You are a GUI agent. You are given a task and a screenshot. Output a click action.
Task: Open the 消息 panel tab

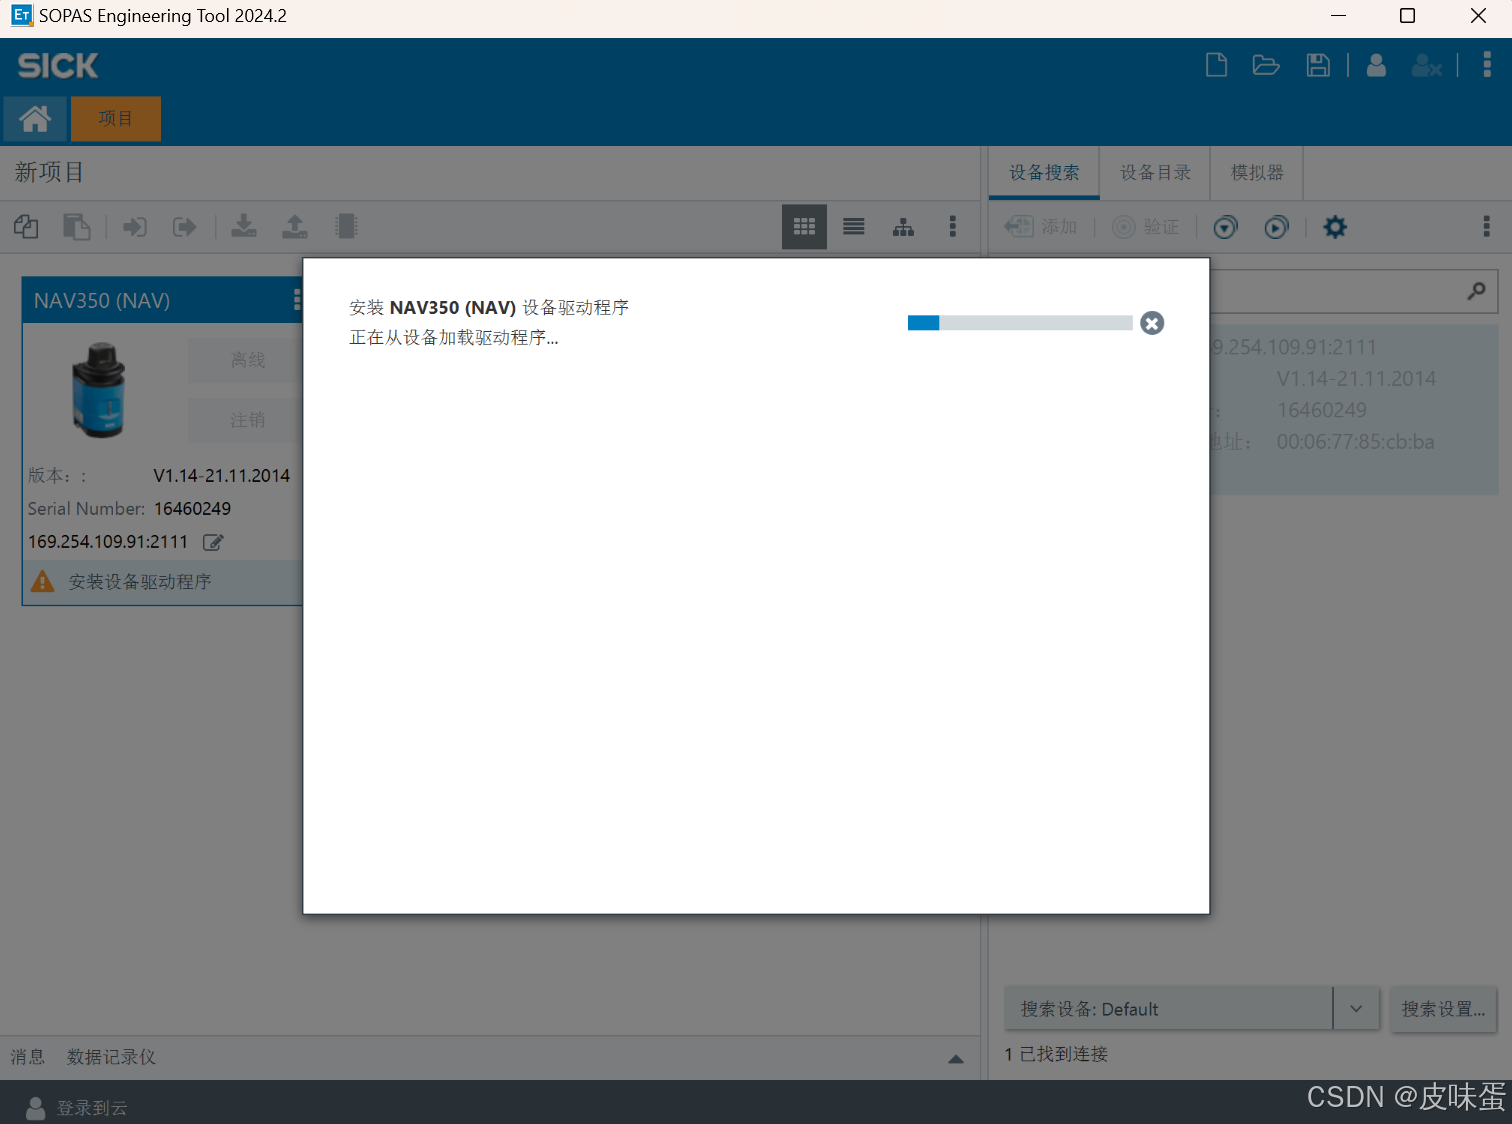28,1057
